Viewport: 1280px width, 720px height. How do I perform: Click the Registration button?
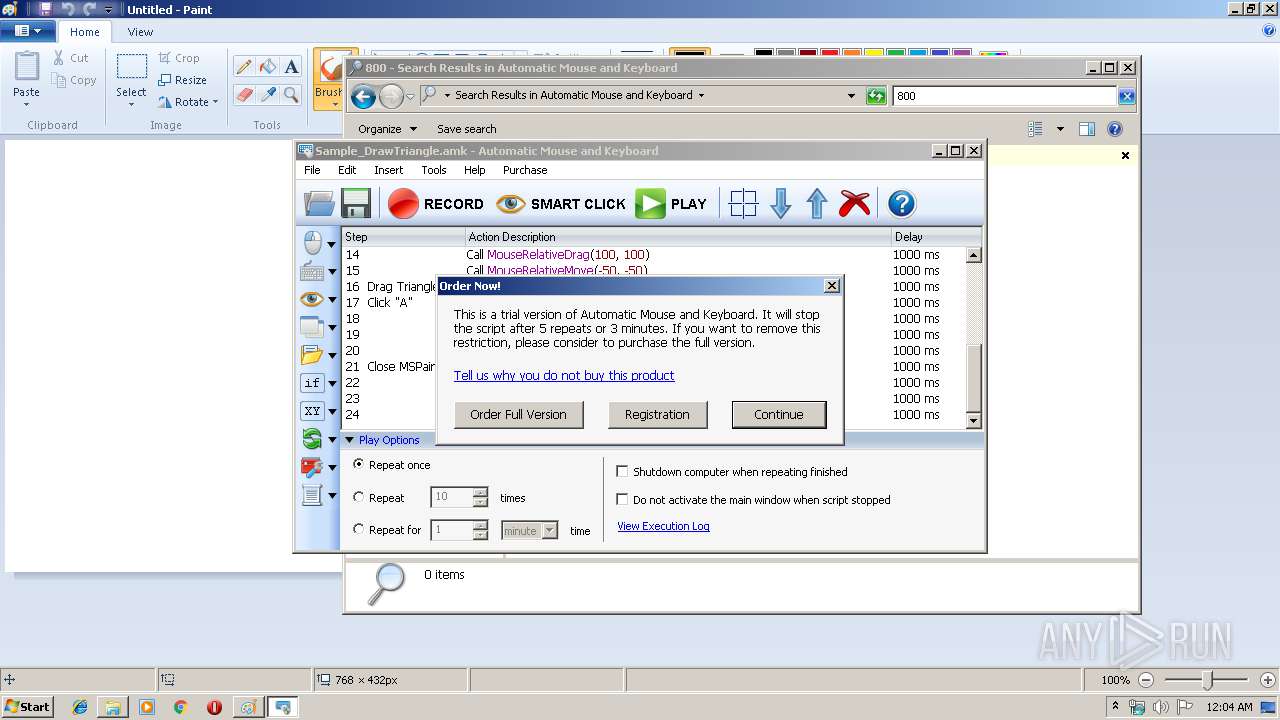coord(657,414)
